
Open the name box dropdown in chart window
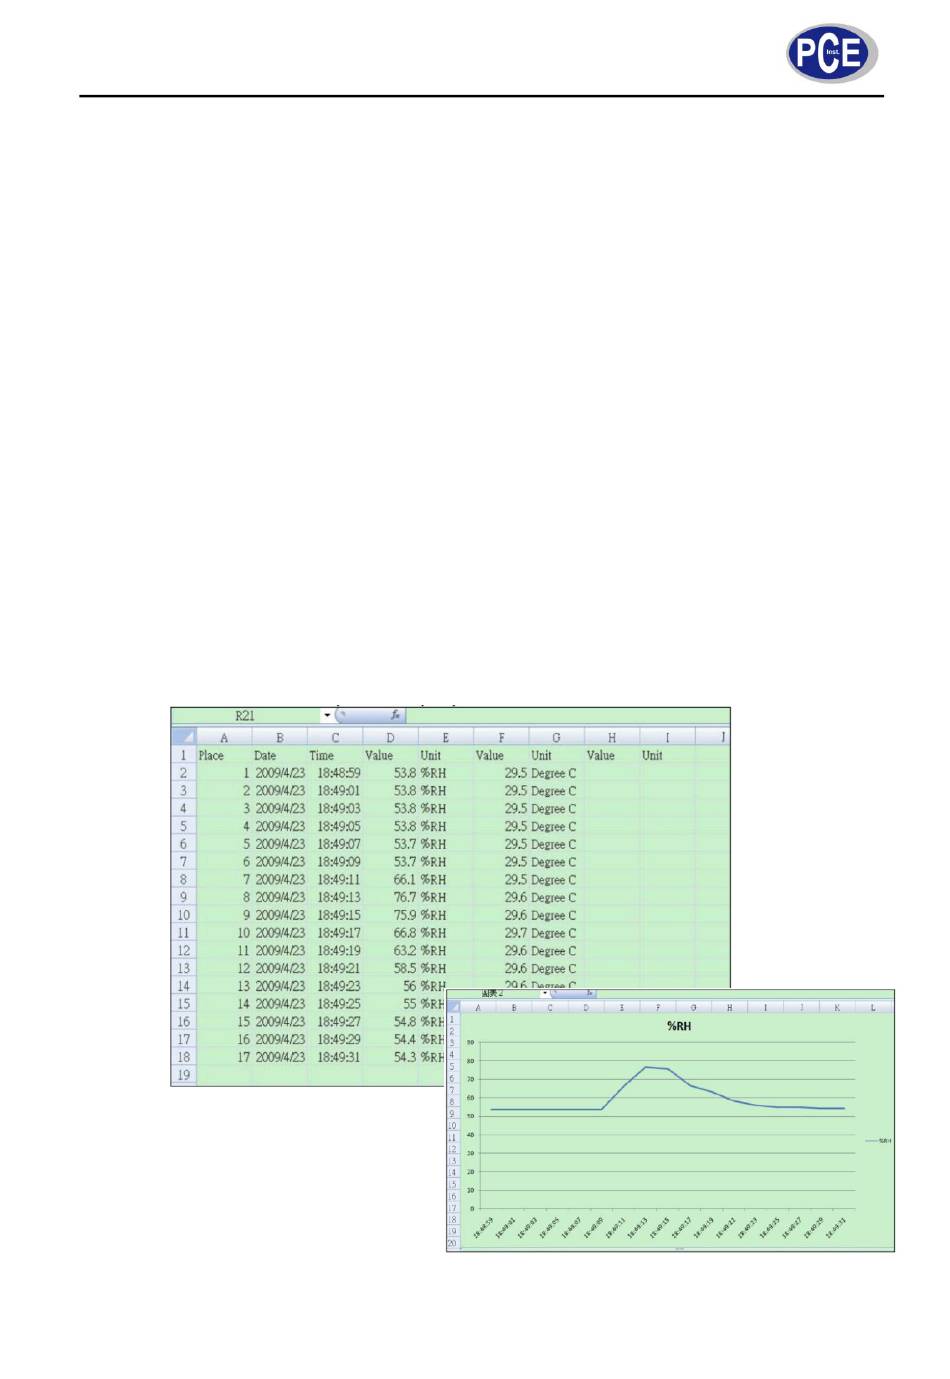(544, 993)
